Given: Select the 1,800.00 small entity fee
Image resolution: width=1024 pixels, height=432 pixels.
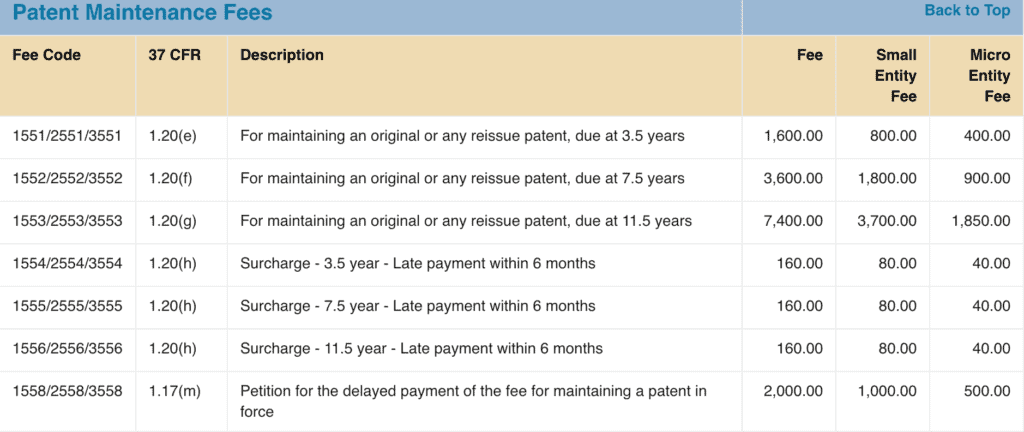Looking at the screenshot, I should click(887, 178).
